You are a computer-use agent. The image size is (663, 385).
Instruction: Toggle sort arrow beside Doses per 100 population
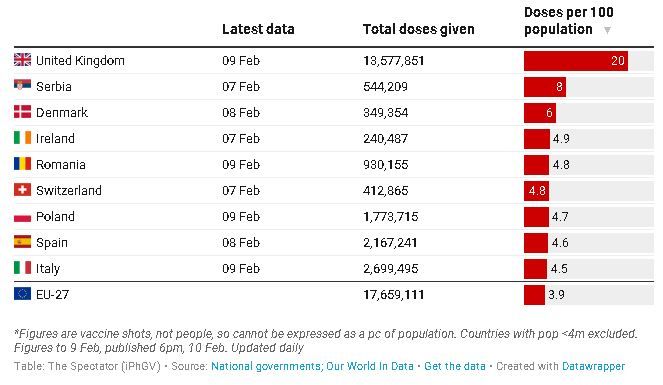607,30
